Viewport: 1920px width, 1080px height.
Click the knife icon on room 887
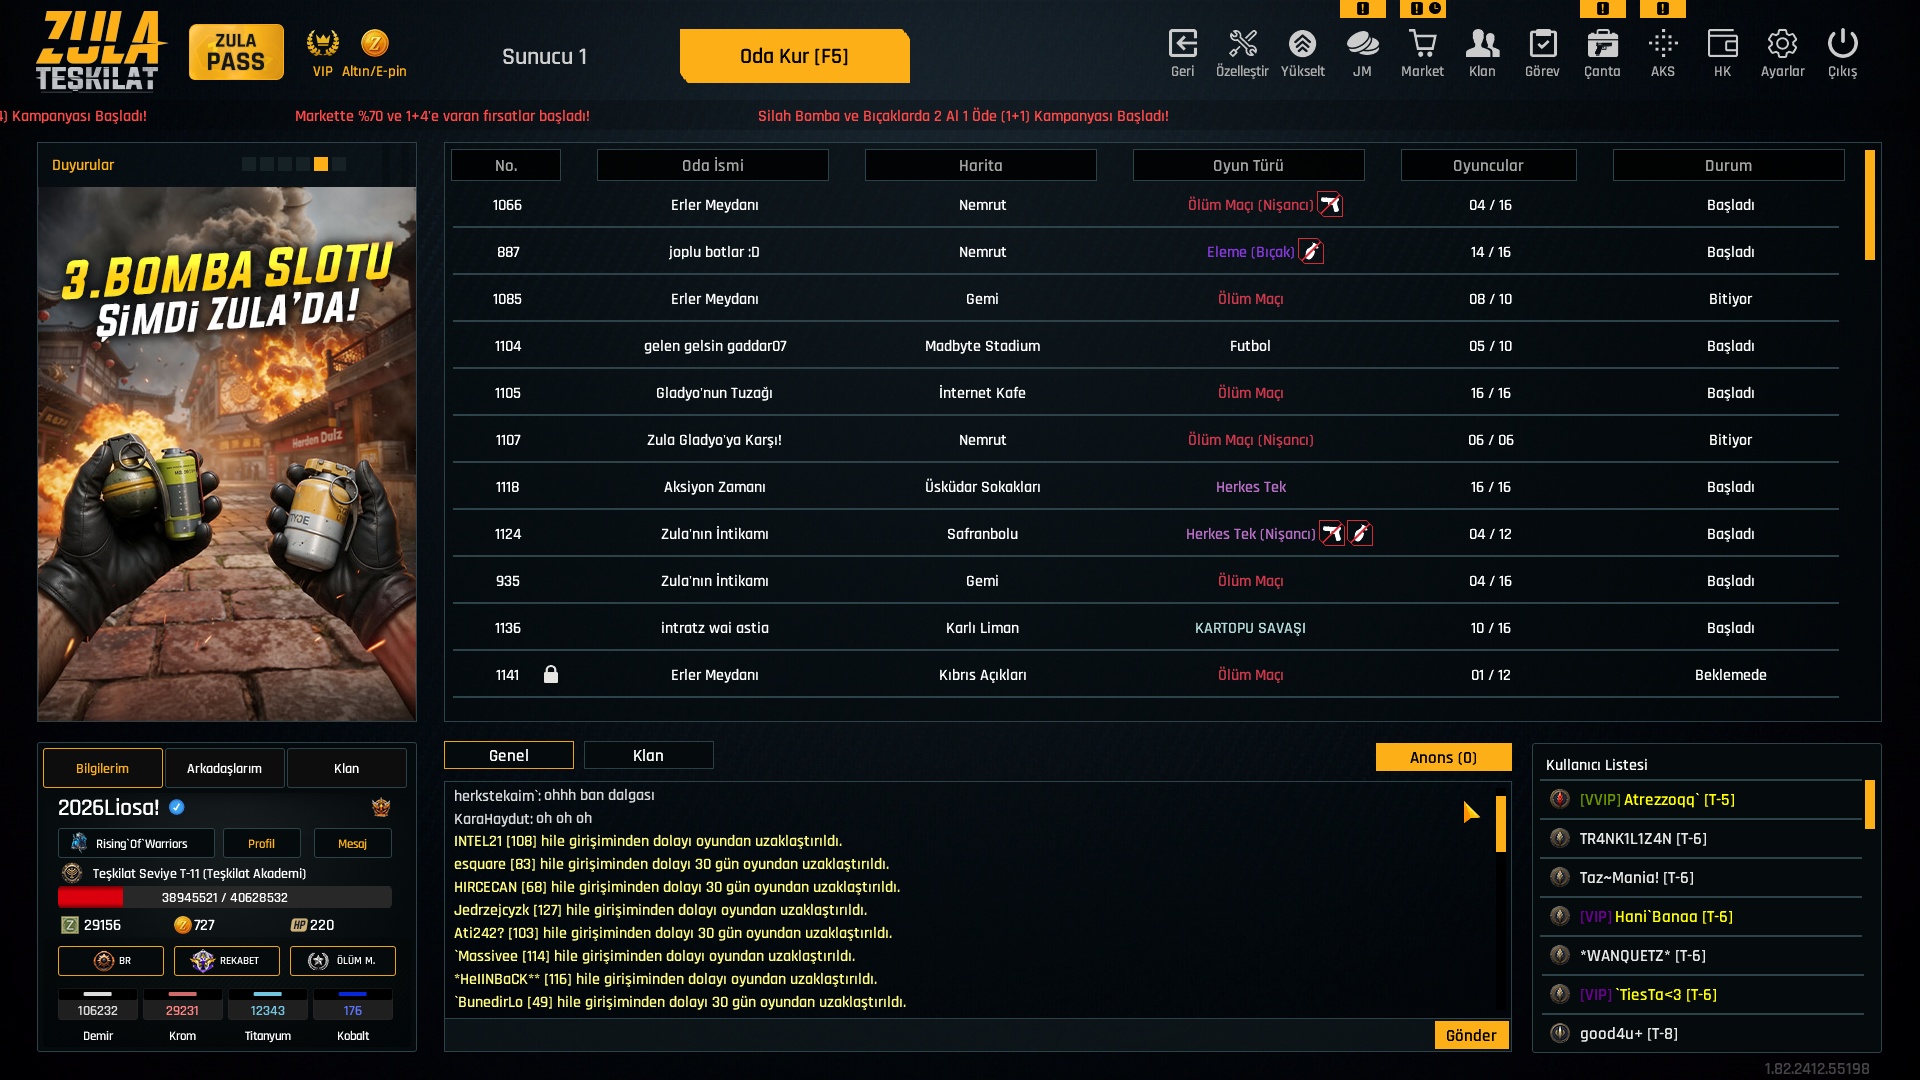(1311, 252)
